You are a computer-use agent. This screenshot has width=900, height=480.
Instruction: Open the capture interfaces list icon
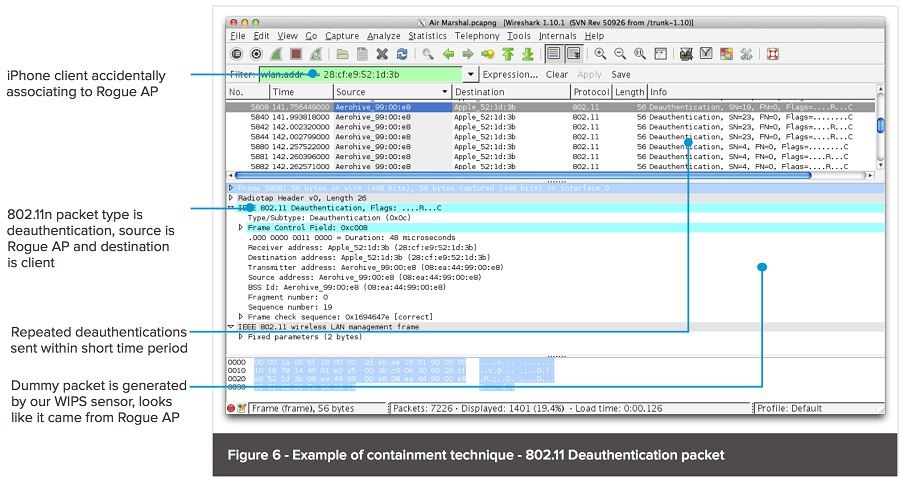pos(236,54)
